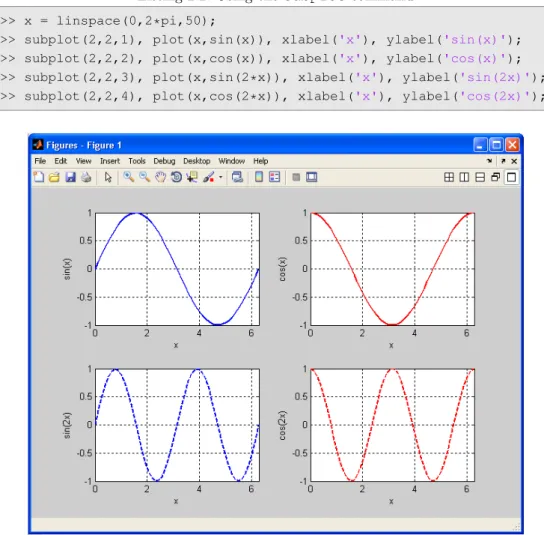Maximize the Figures window
The image size is (544, 535).
point(496,145)
